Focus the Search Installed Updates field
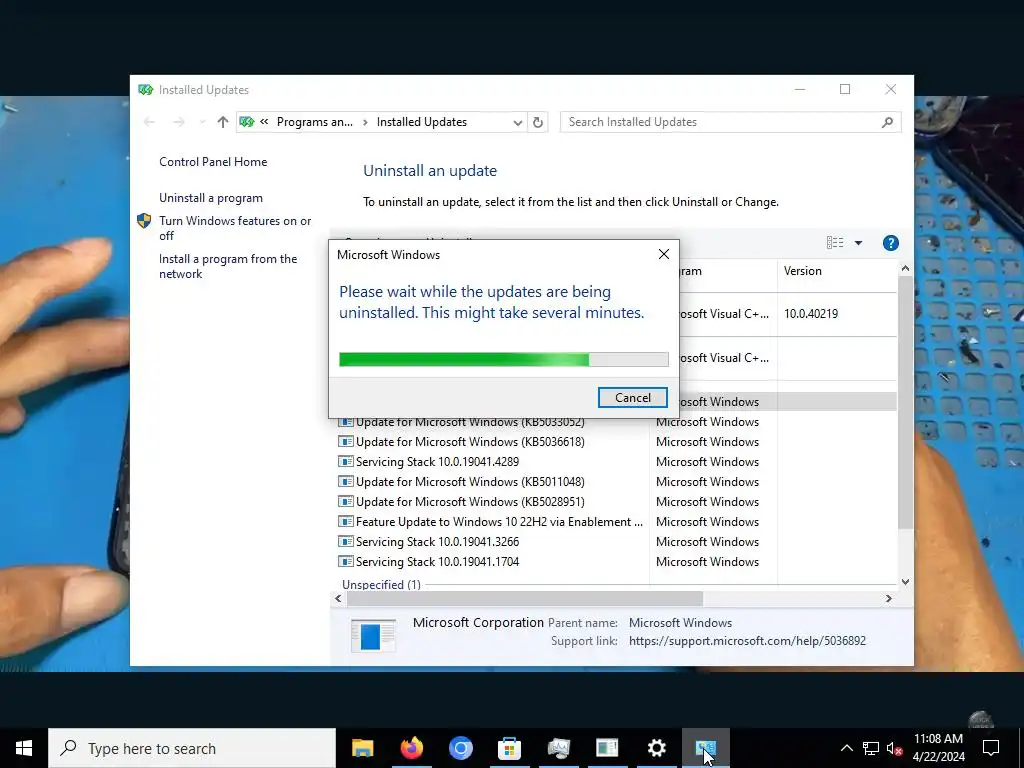The image size is (1024, 768). coord(730,122)
